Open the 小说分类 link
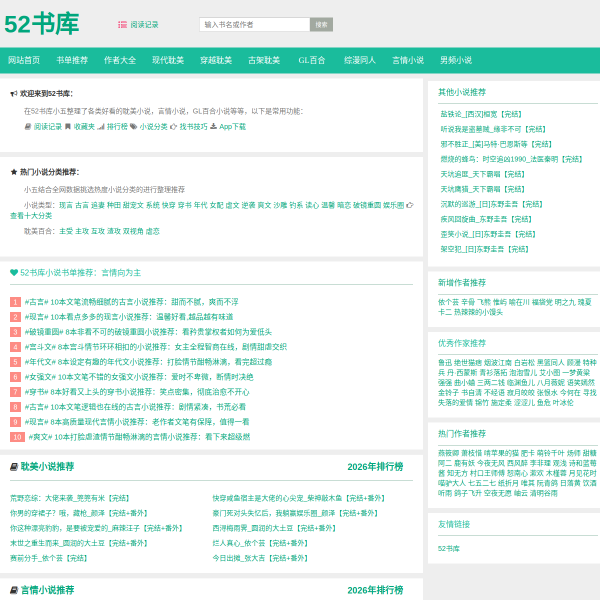The height and width of the screenshot is (600, 600). click(153, 127)
